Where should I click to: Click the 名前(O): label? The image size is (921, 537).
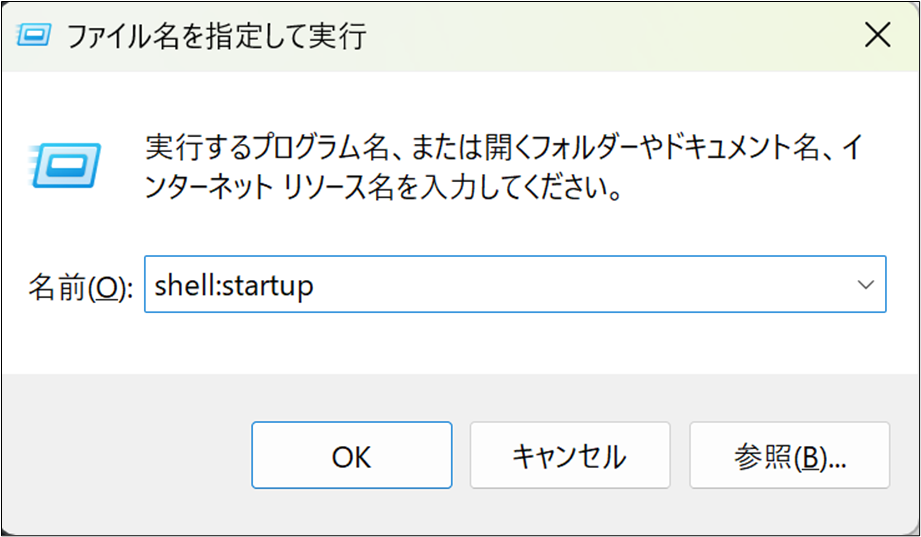click(x=80, y=287)
